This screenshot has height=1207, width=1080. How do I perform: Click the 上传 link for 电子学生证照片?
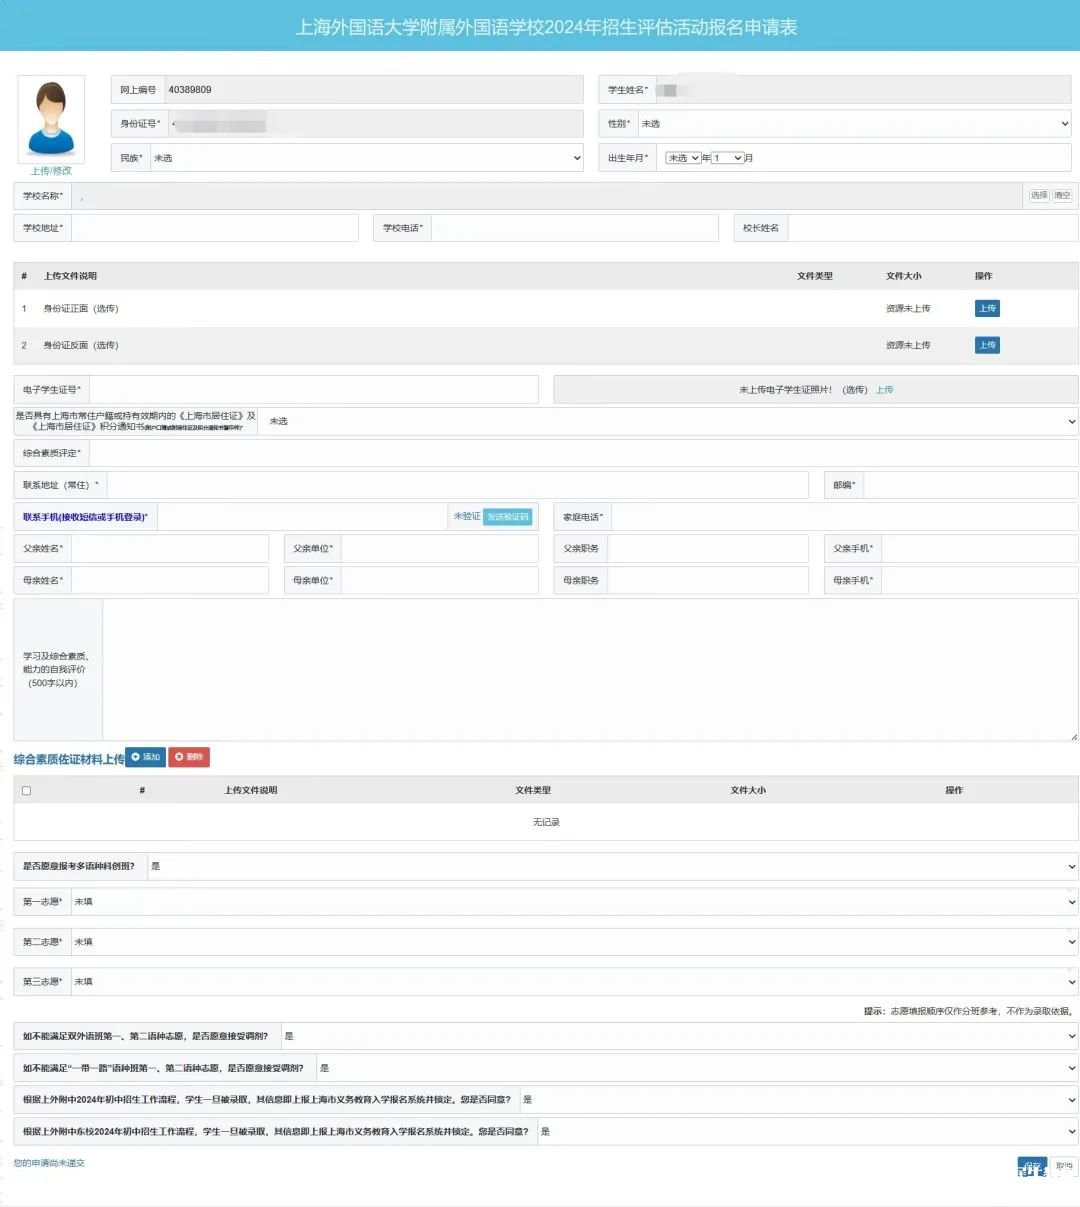(885, 390)
